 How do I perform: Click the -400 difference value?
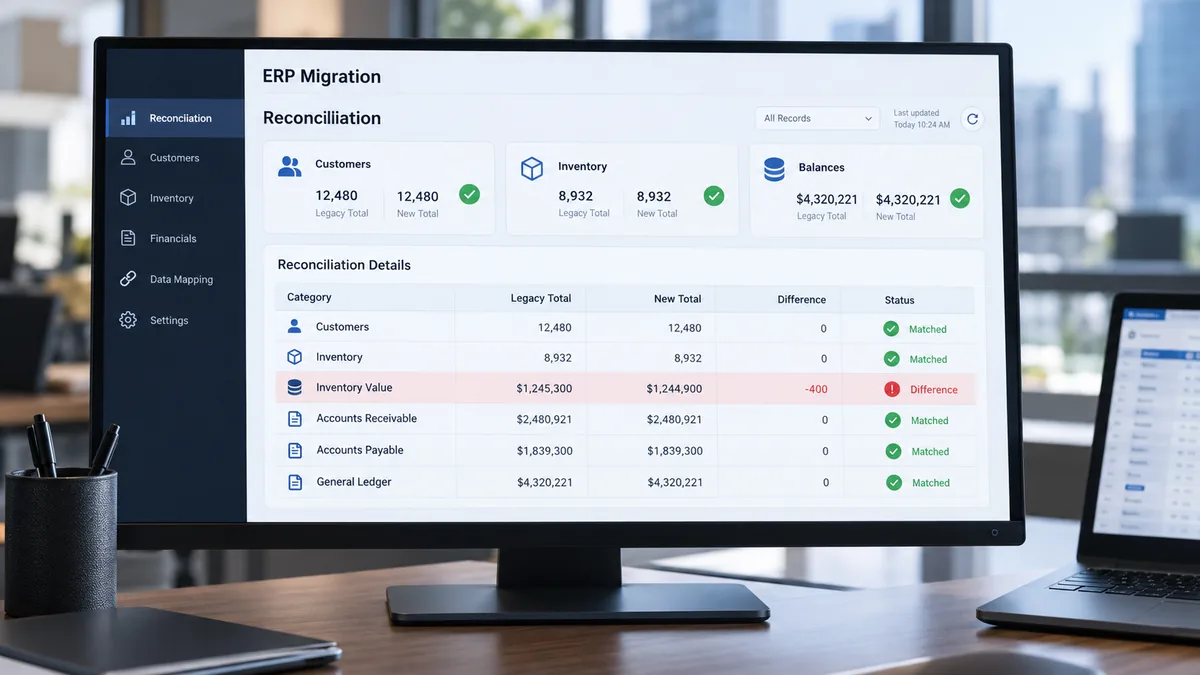click(816, 389)
